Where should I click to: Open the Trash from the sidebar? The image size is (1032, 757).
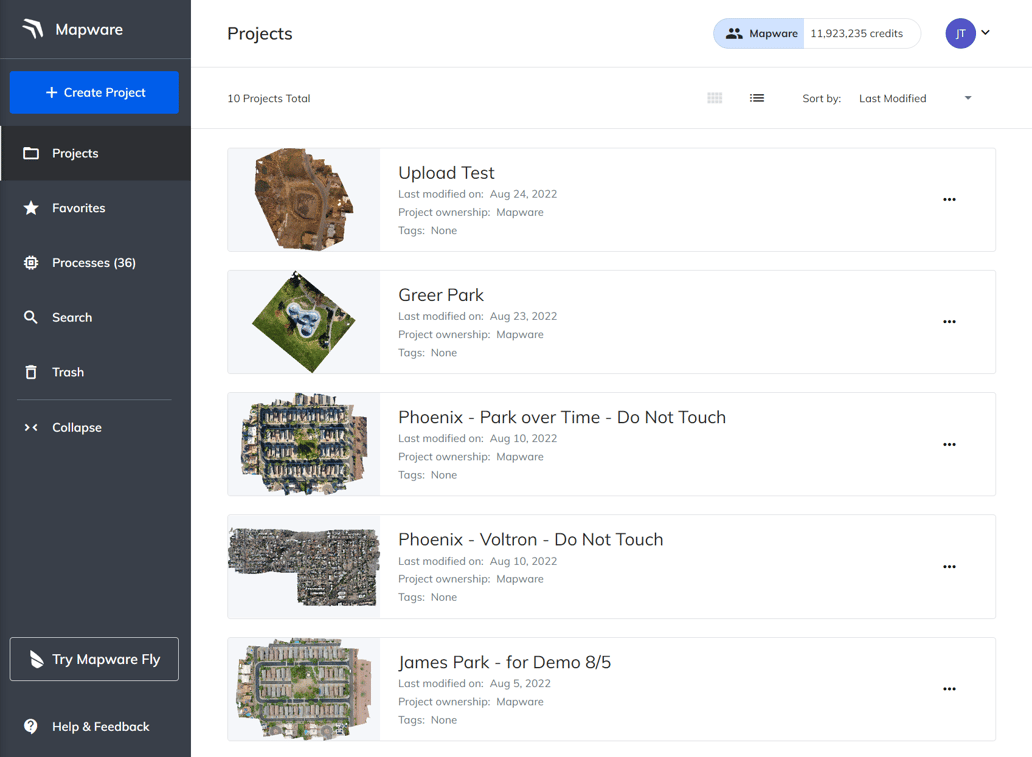click(67, 371)
